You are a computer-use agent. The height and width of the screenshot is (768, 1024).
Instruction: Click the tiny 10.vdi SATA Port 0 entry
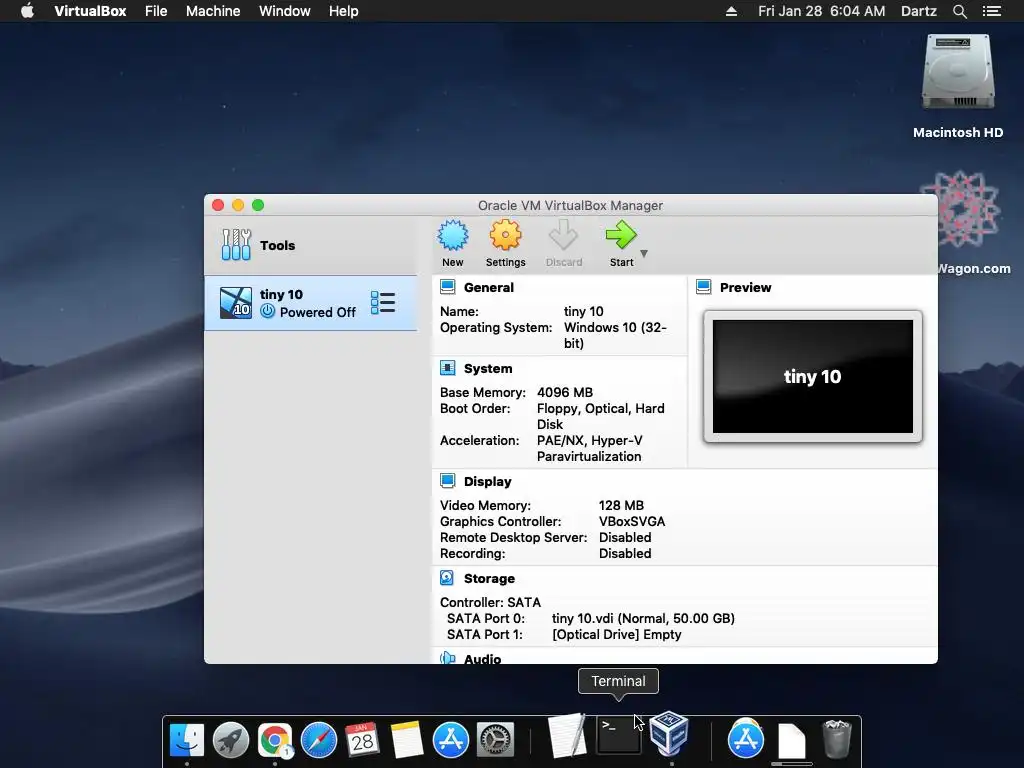pyautogui.click(x=643, y=618)
